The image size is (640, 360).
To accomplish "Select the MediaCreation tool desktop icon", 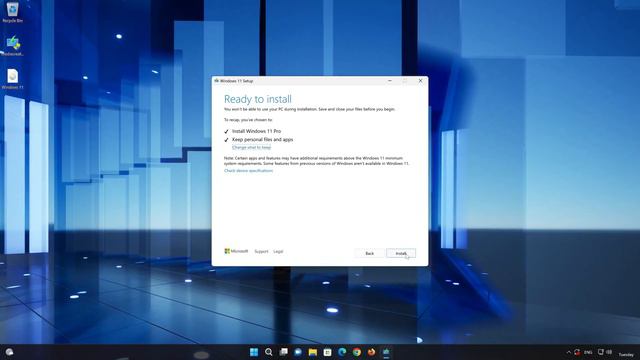I will point(12,45).
